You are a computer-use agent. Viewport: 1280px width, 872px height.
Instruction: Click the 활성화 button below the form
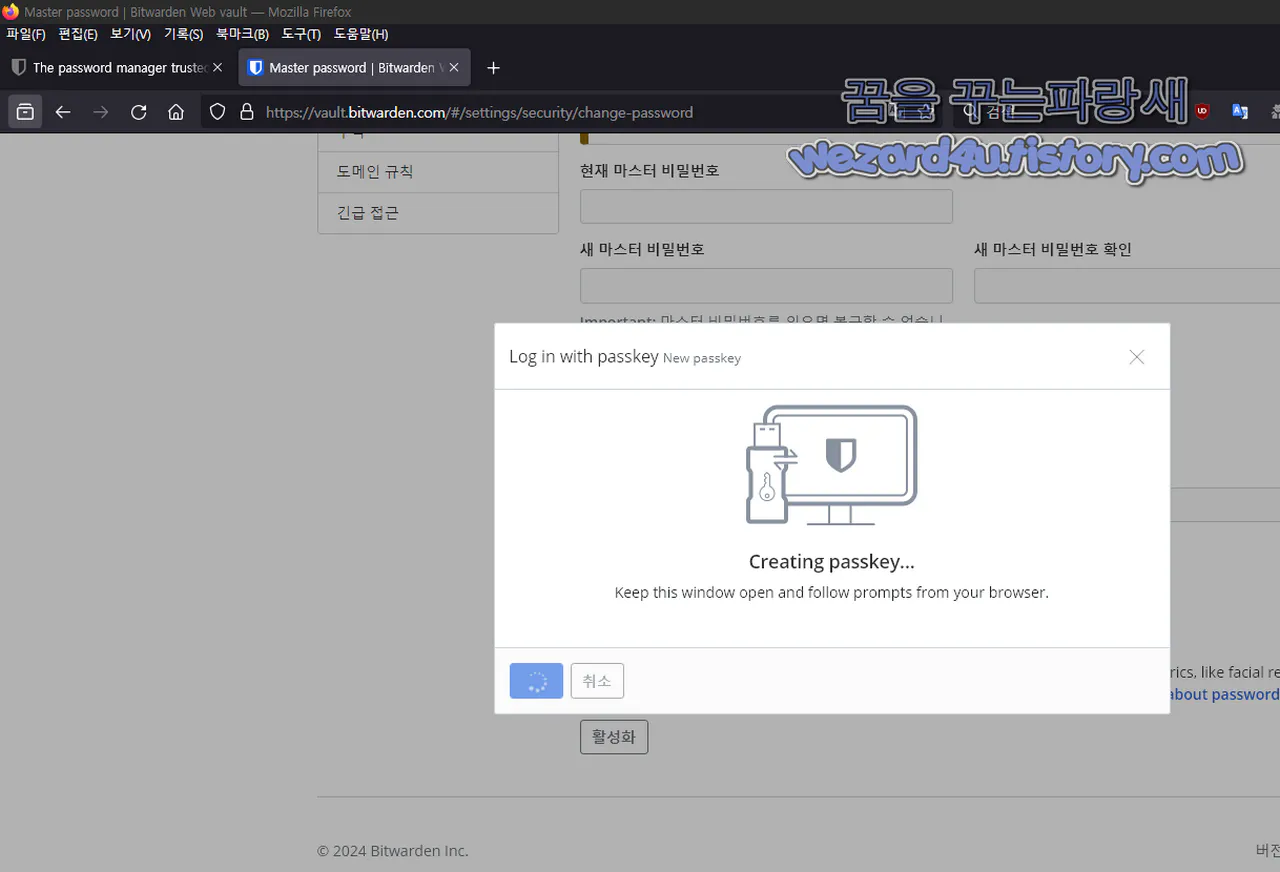coord(613,736)
